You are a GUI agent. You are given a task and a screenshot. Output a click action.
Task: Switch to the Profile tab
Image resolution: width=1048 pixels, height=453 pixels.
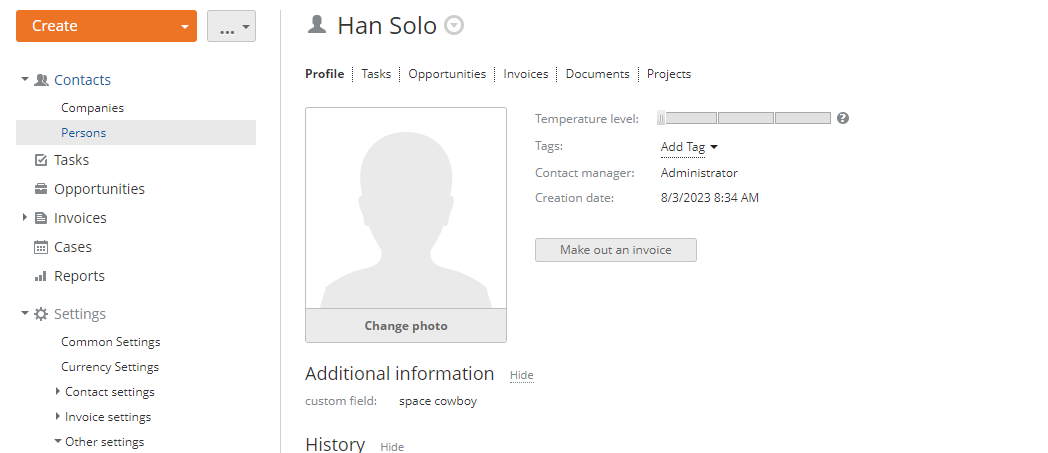325,74
